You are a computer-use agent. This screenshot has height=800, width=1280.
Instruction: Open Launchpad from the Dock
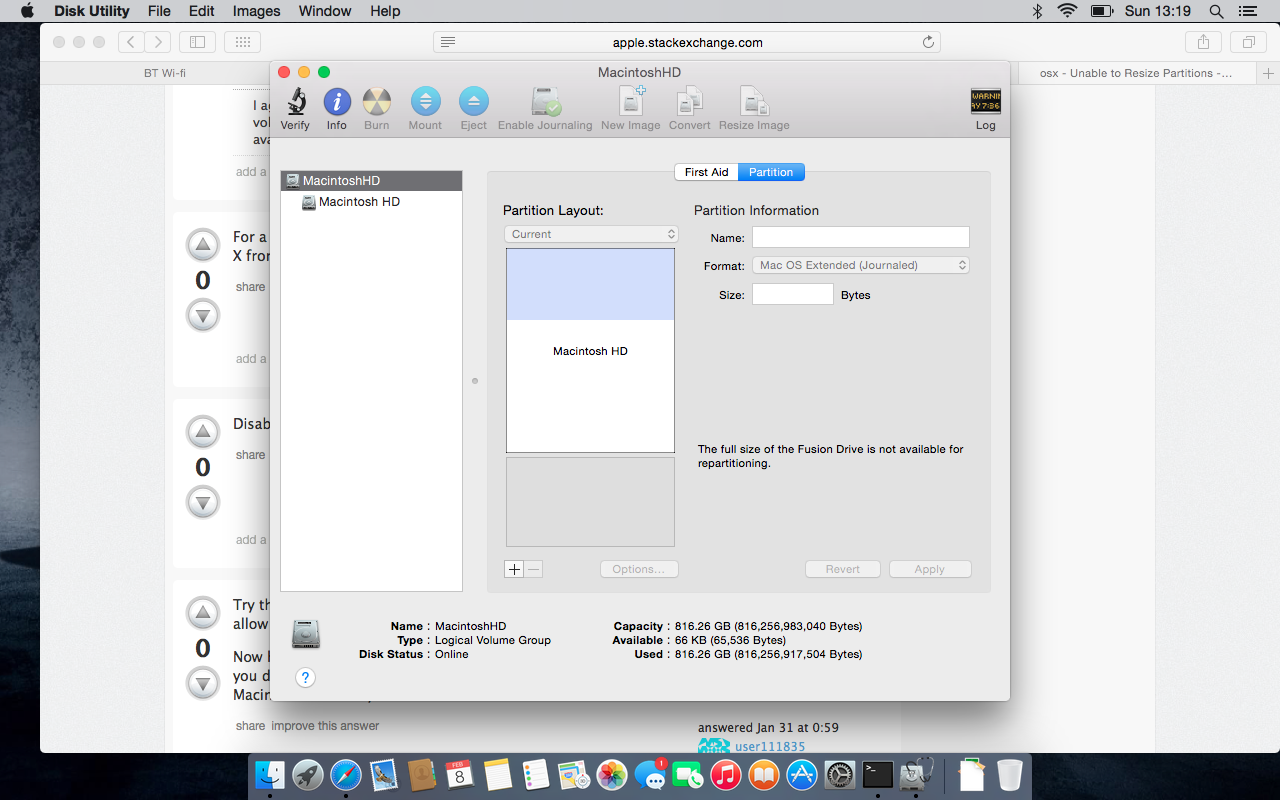[x=308, y=774]
